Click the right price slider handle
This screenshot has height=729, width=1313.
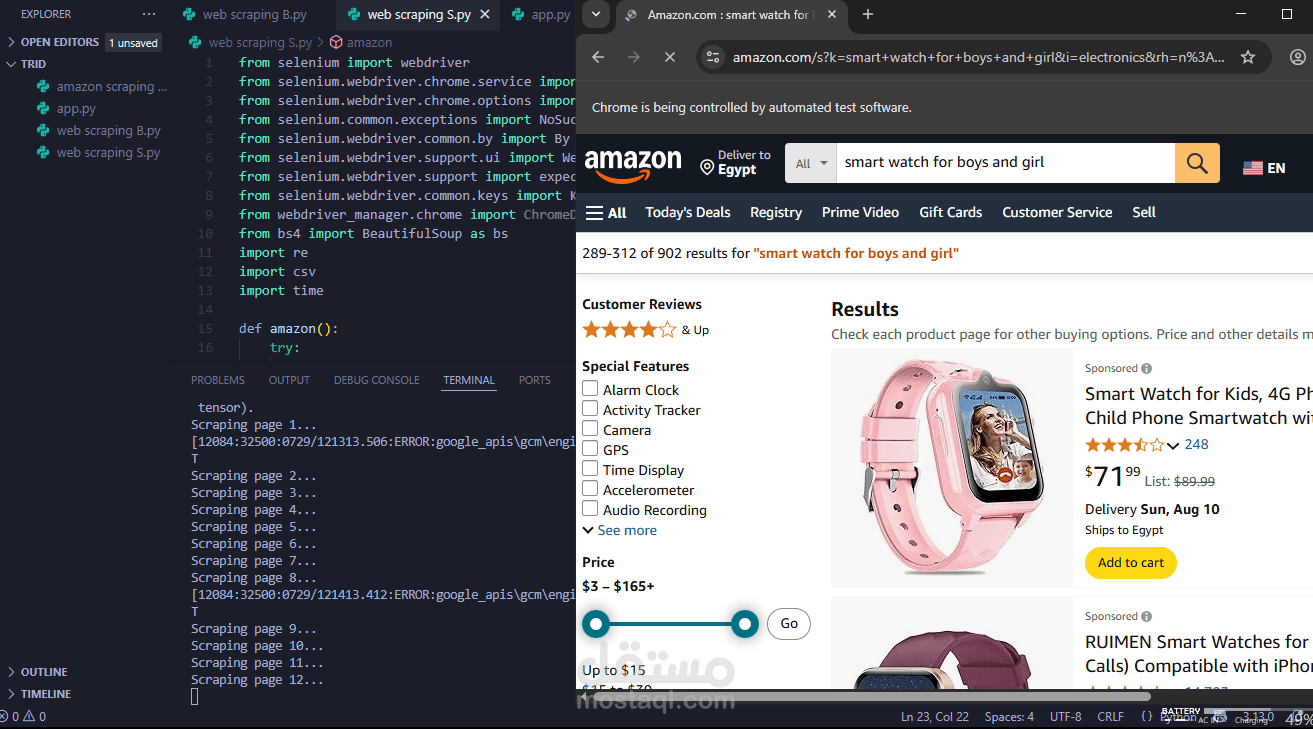745,625
